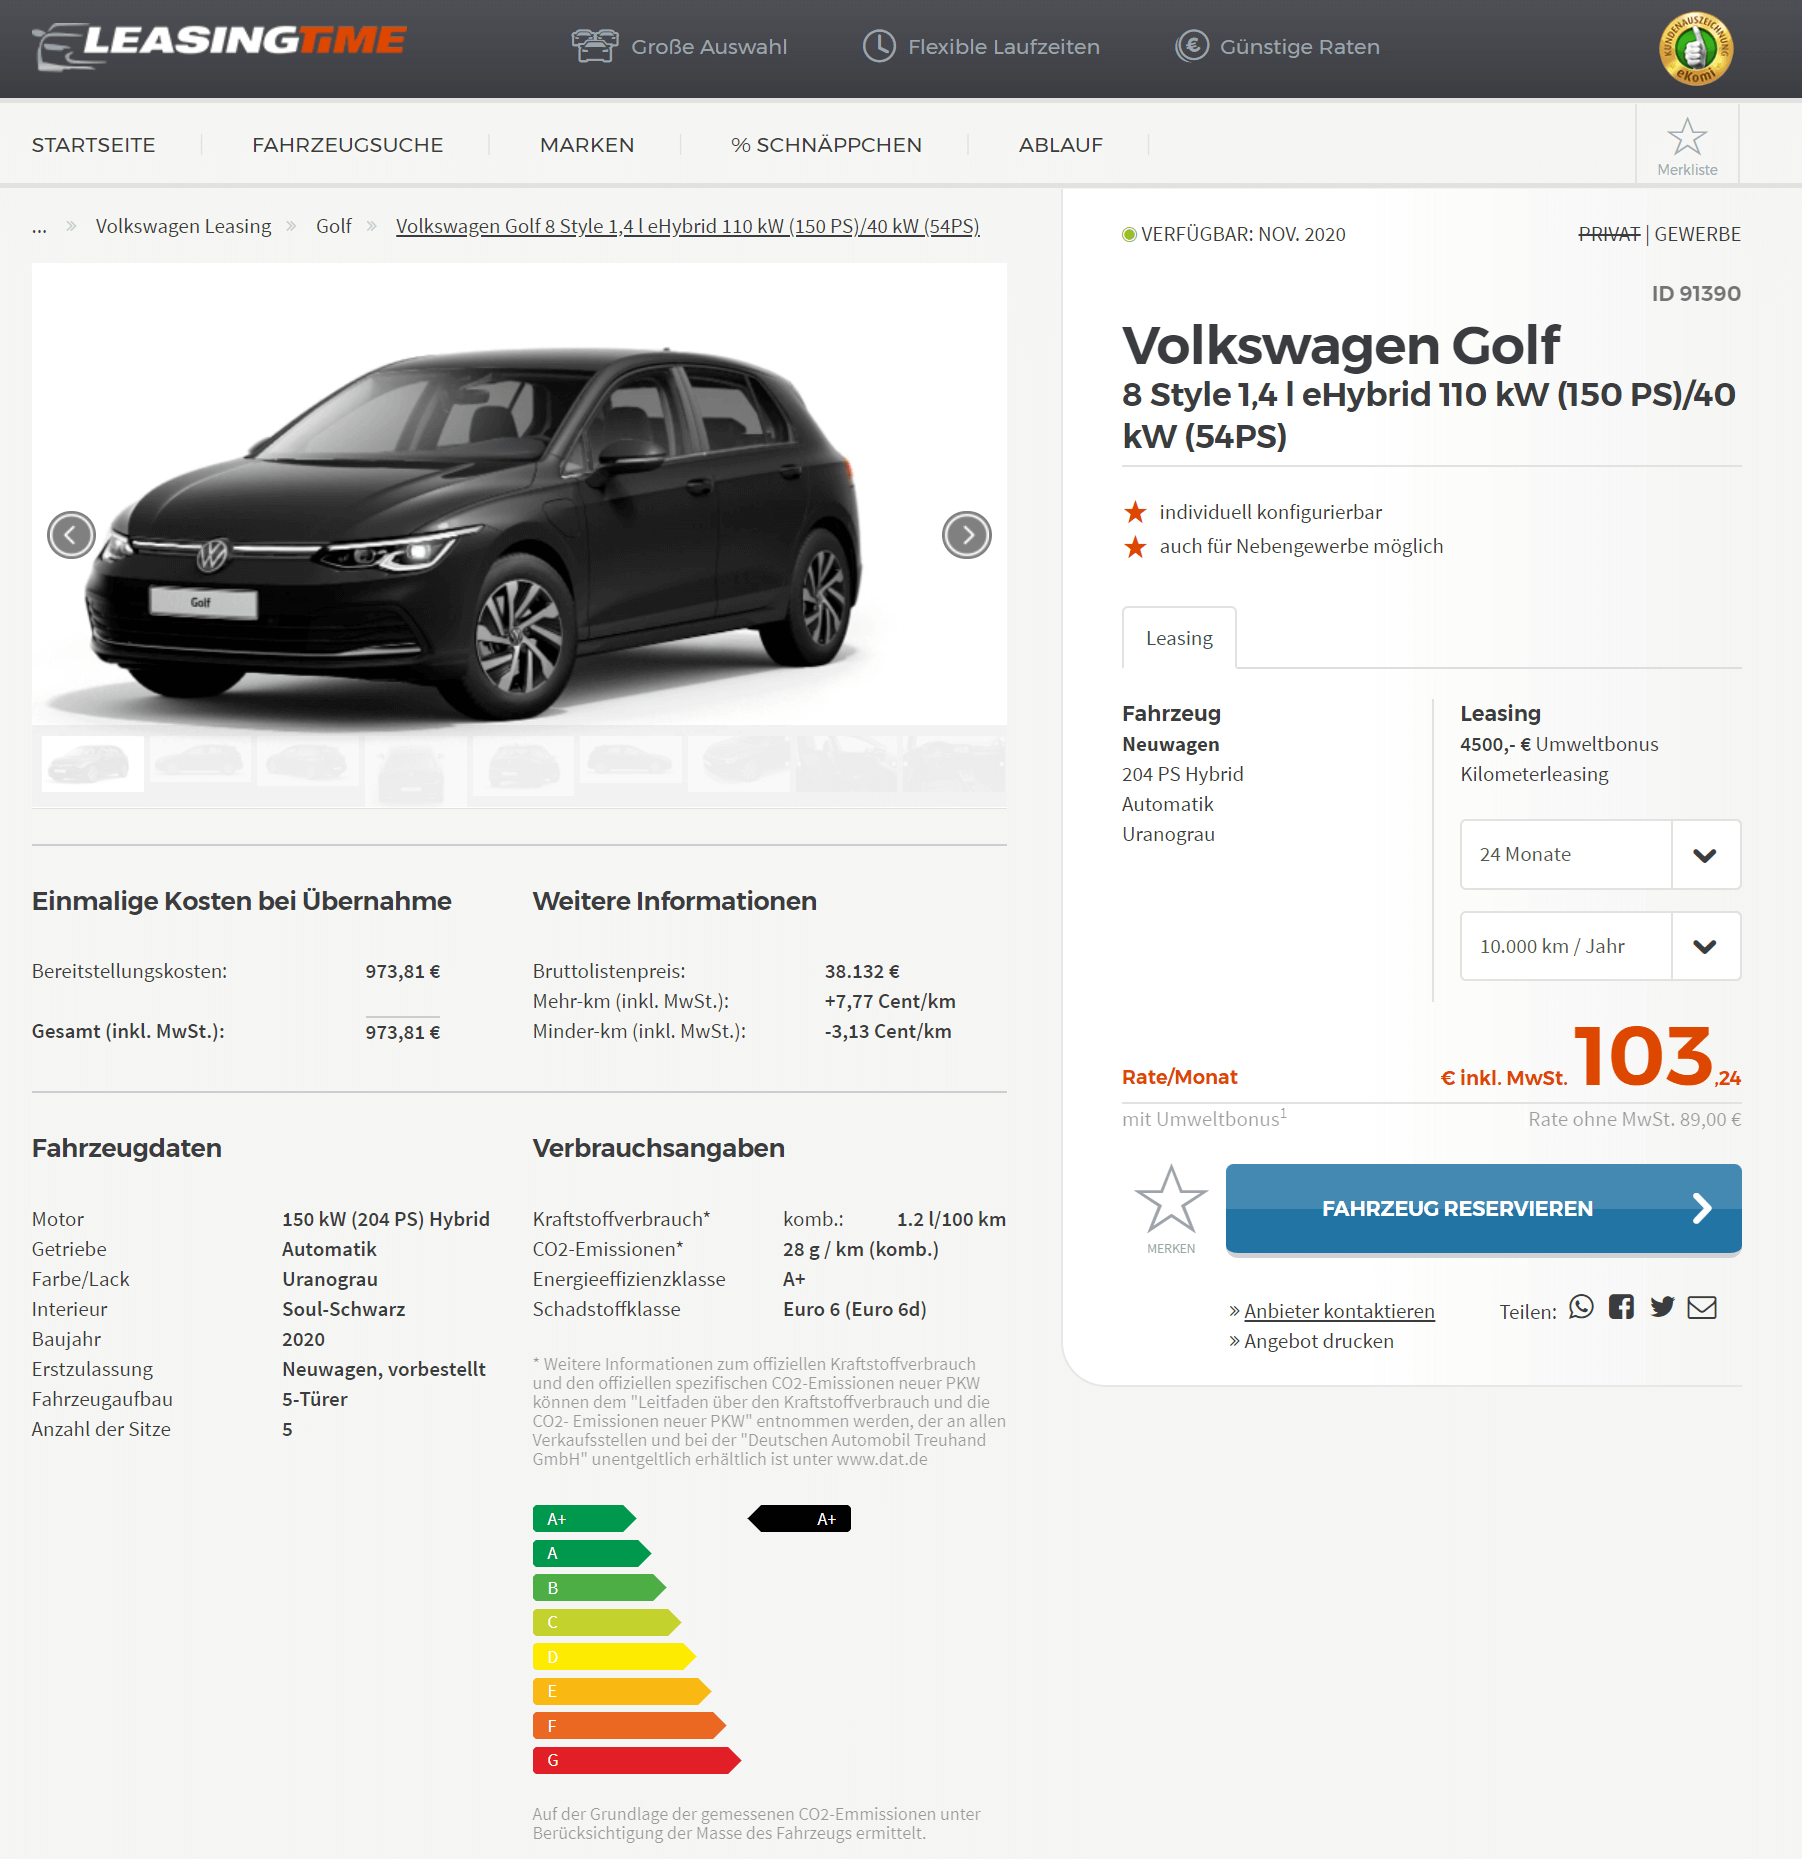Click Angebot drucken link
Screen dimensions: 1802x1859
coord(1318,1341)
